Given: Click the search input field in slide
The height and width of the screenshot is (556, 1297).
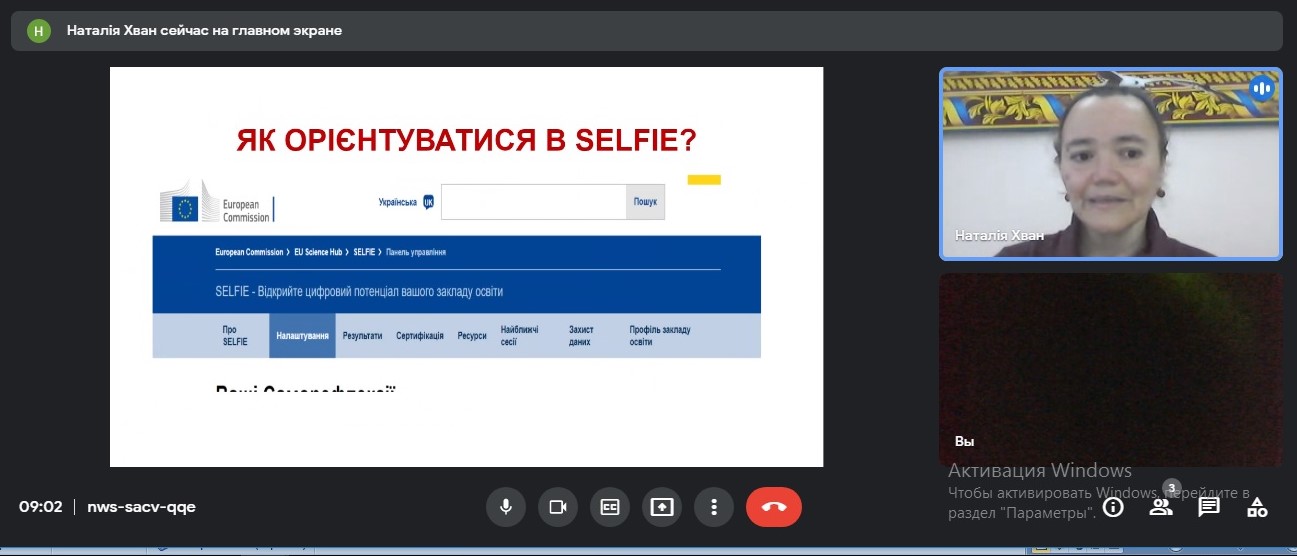Looking at the screenshot, I should coord(533,202).
